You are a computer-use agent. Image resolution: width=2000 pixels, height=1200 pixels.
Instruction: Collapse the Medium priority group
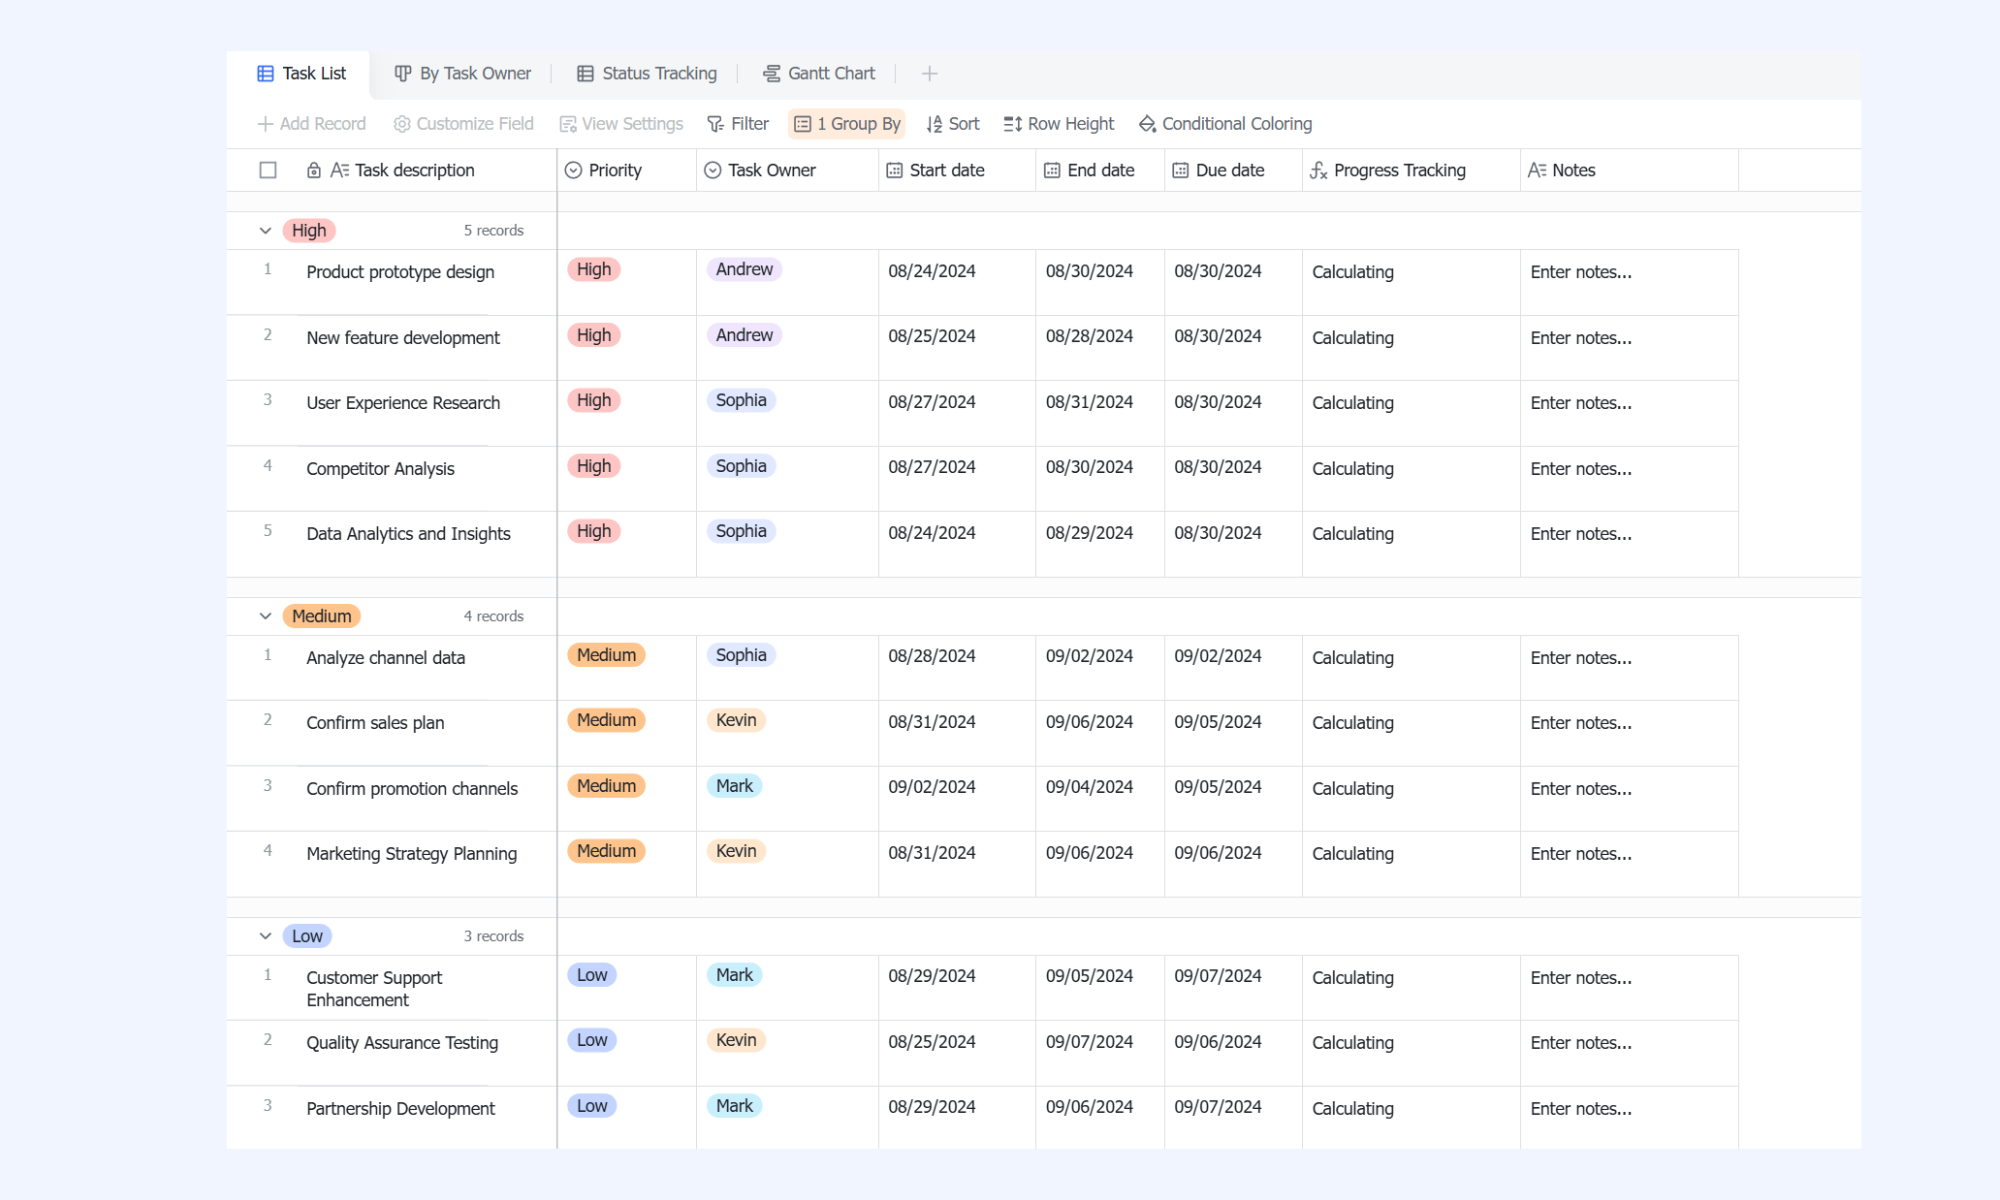coord(265,616)
